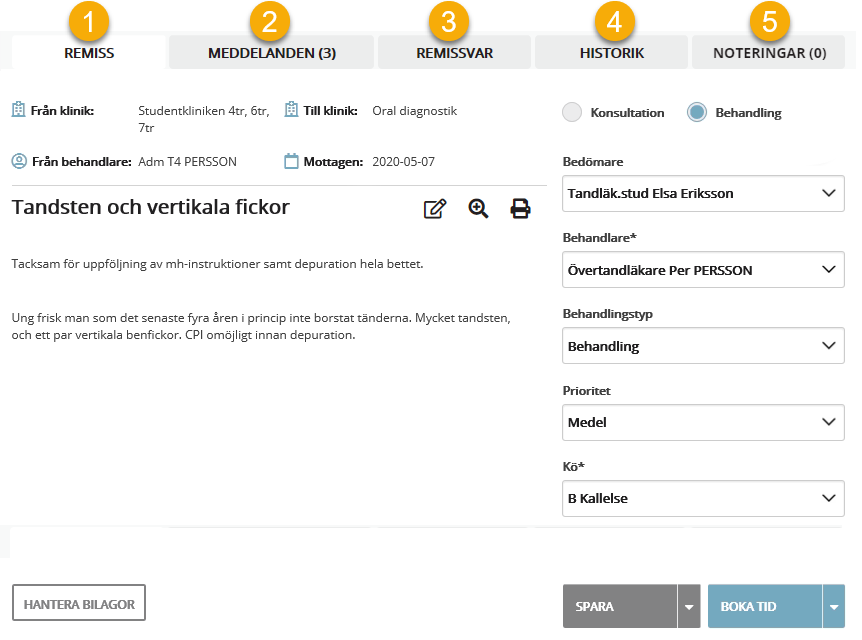Click the building icon beside Till klinik
Viewport: 862px width, 640px height.
pyautogui.click(x=291, y=110)
